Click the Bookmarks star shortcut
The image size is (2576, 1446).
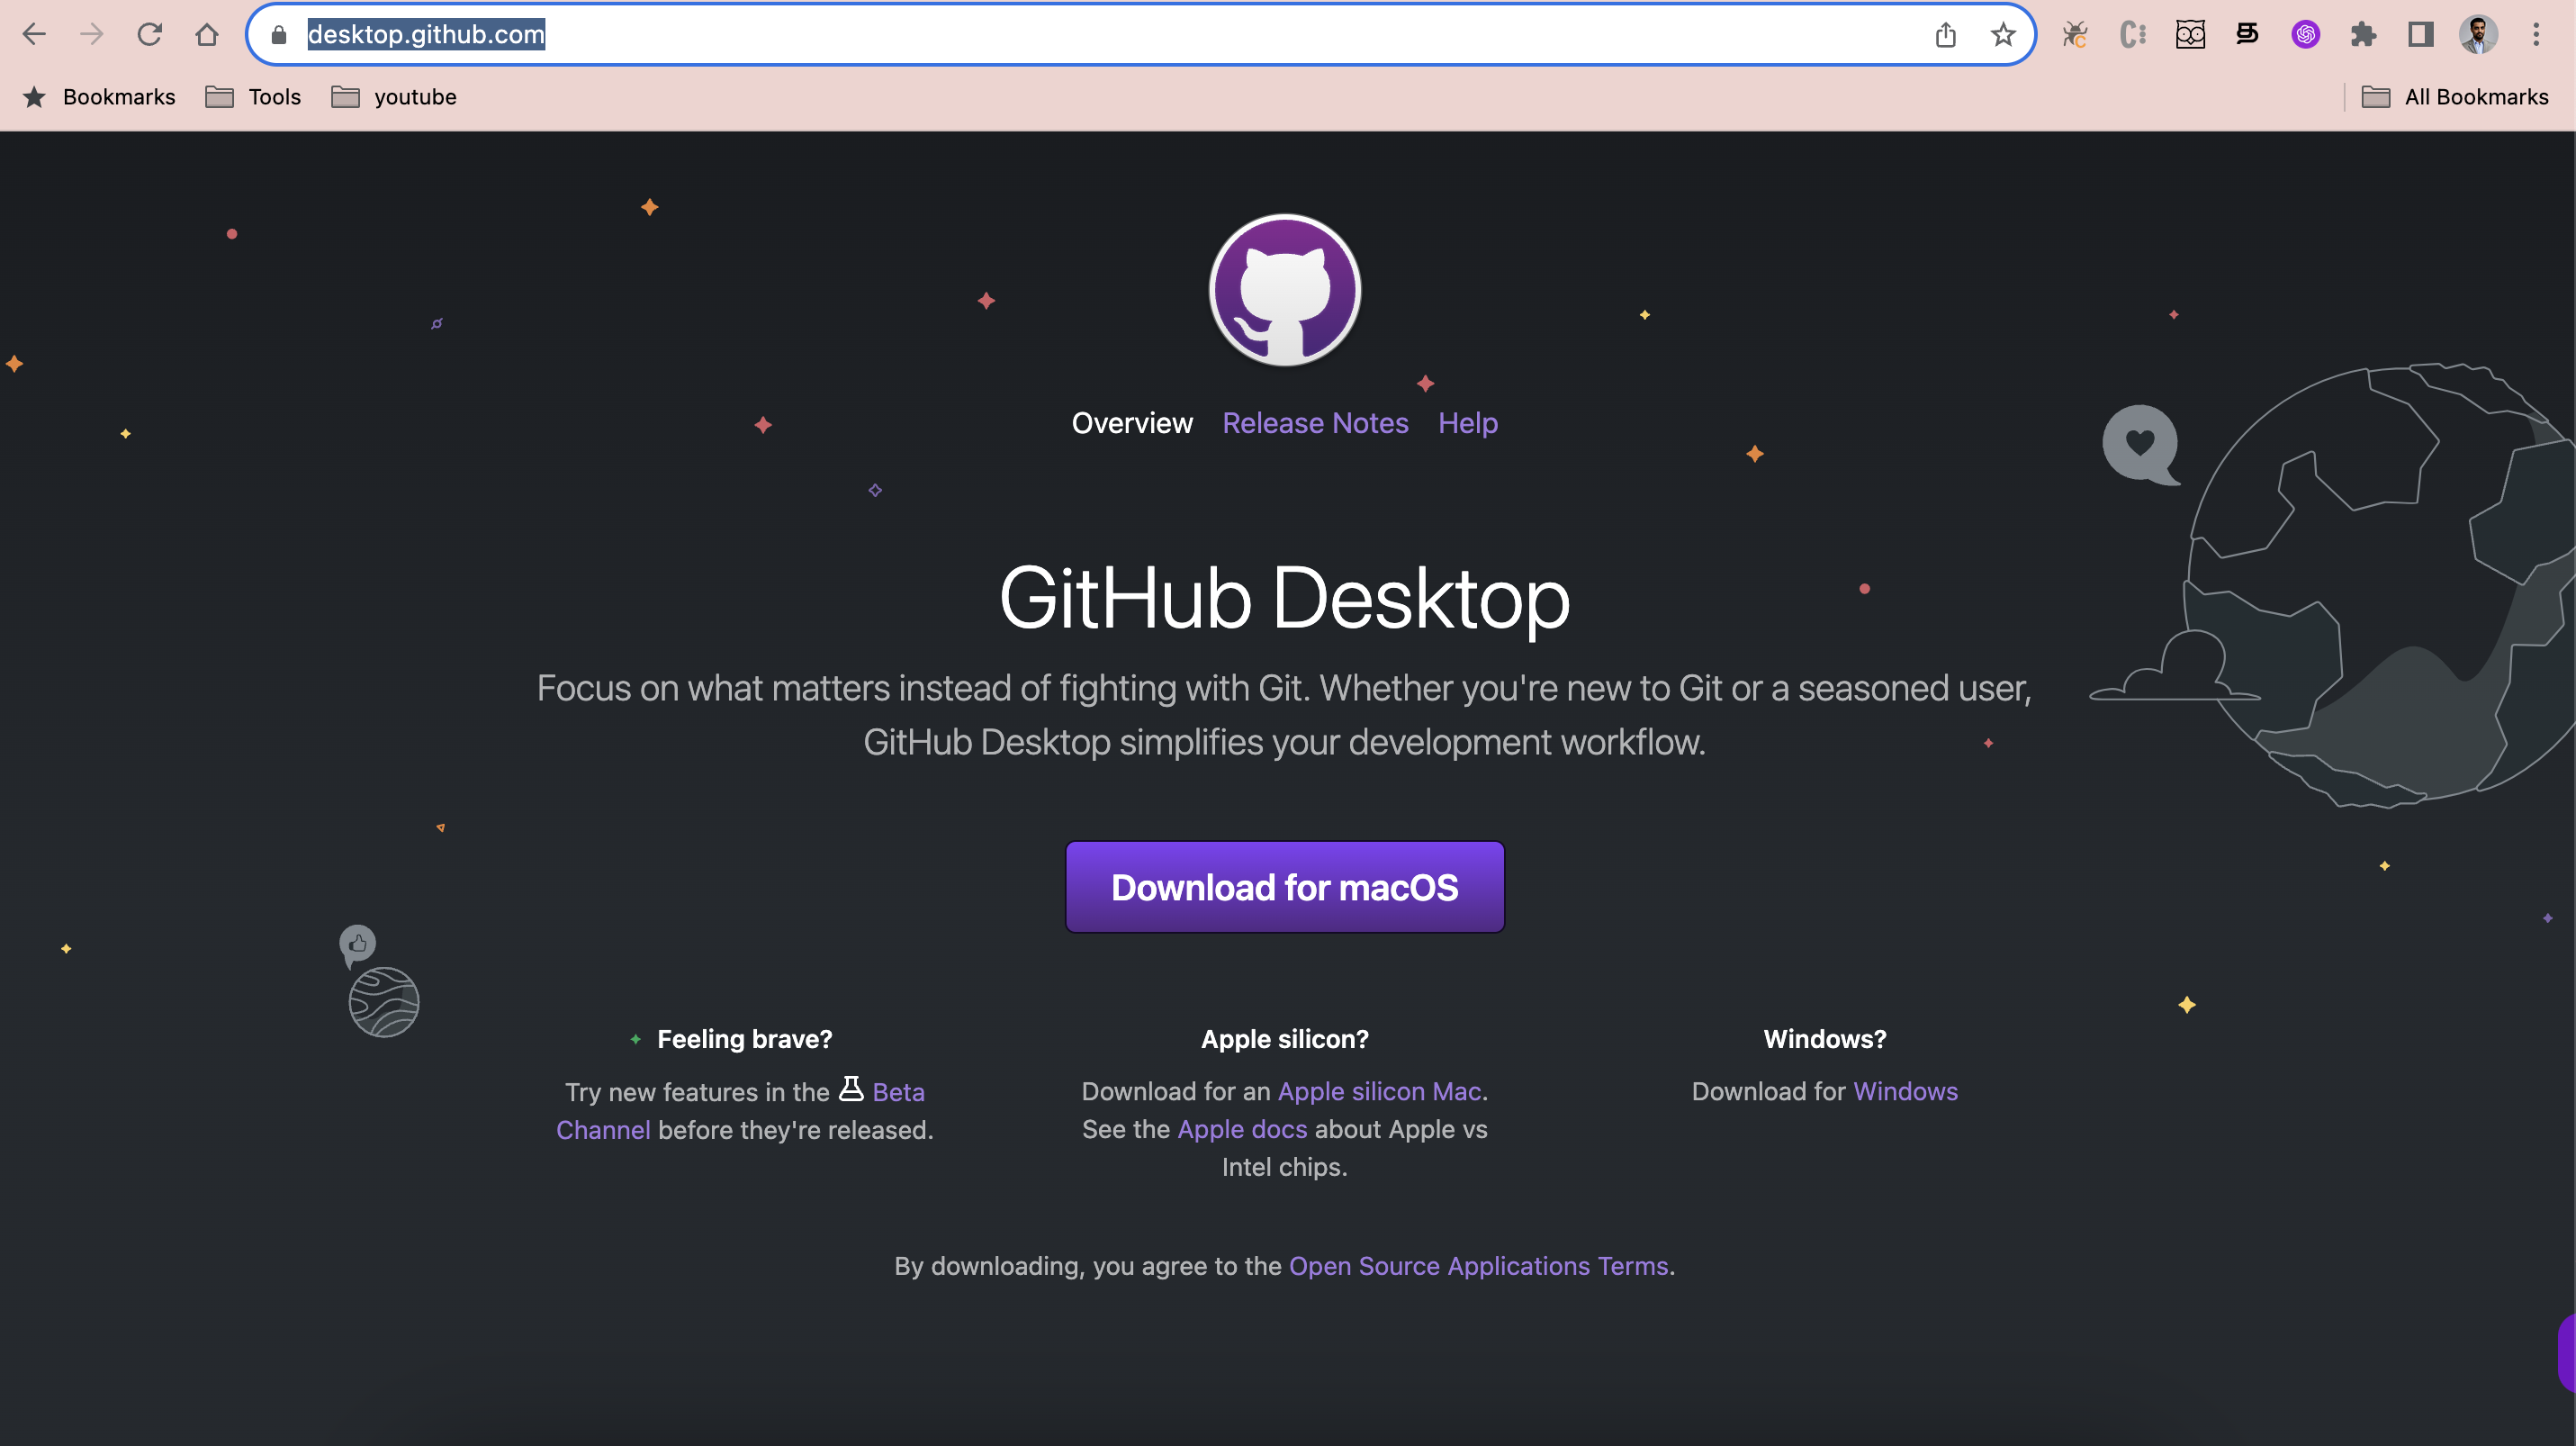click(99, 97)
